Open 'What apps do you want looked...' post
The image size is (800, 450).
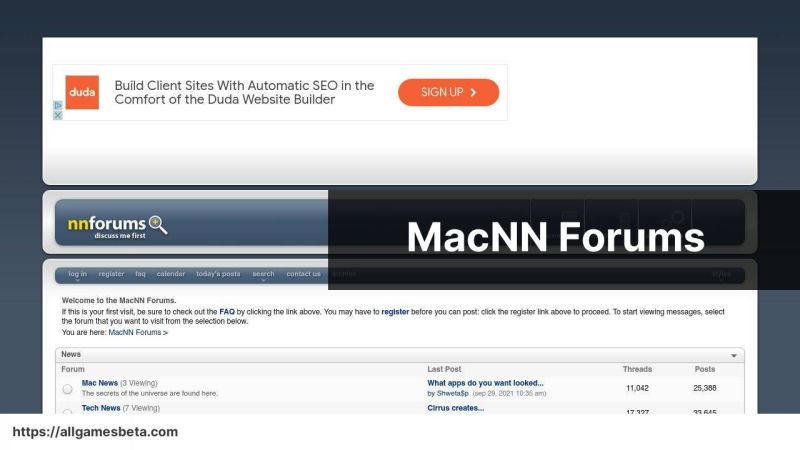(x=485, y=383)
